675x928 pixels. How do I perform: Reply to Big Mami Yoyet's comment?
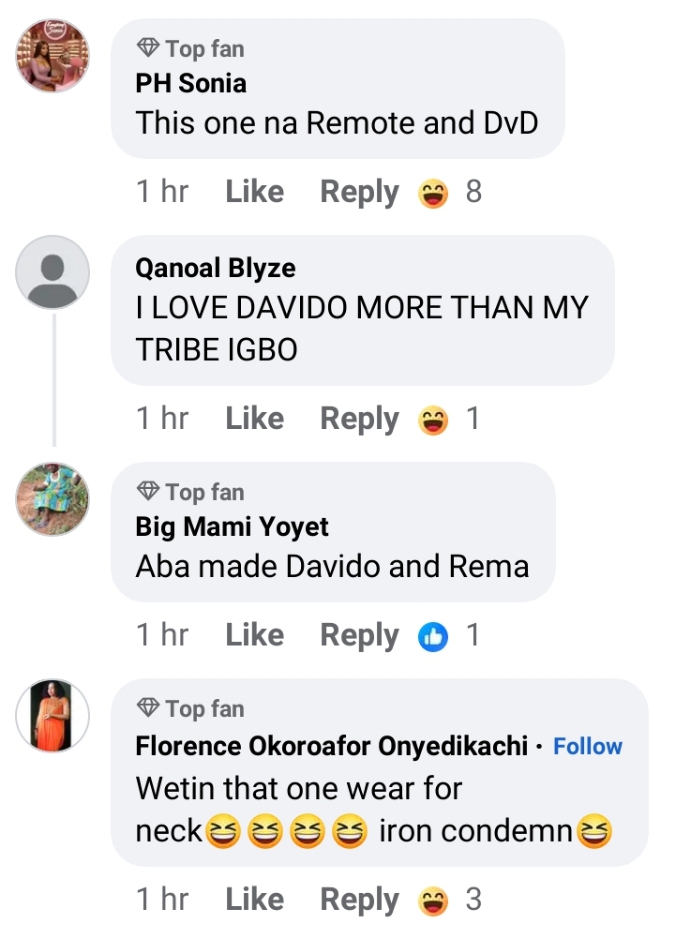[359, 635]
